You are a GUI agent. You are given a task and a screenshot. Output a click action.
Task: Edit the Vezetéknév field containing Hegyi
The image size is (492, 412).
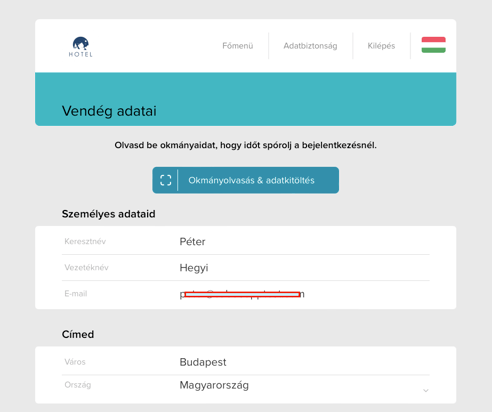click(246, 268)
